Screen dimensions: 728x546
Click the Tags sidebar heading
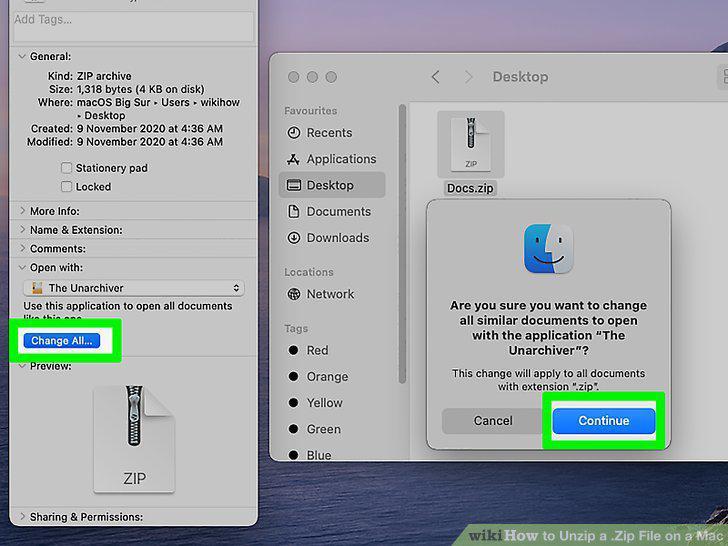point(296,329)
